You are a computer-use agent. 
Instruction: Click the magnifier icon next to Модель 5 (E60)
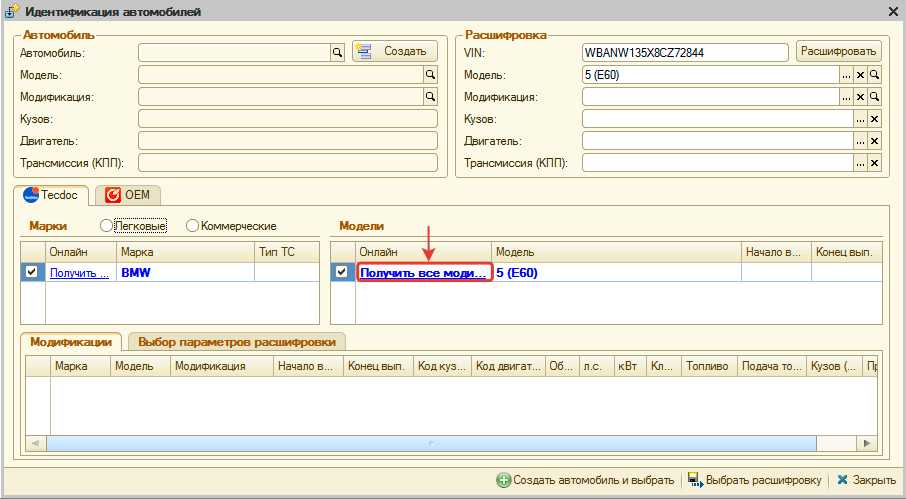(x=874, y=75)
